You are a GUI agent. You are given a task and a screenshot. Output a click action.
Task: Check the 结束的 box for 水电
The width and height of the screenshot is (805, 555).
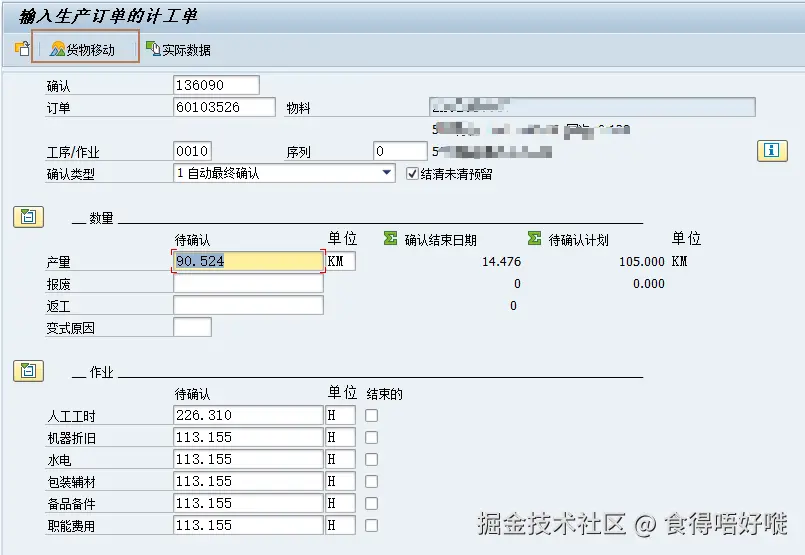tap(371, 459)
